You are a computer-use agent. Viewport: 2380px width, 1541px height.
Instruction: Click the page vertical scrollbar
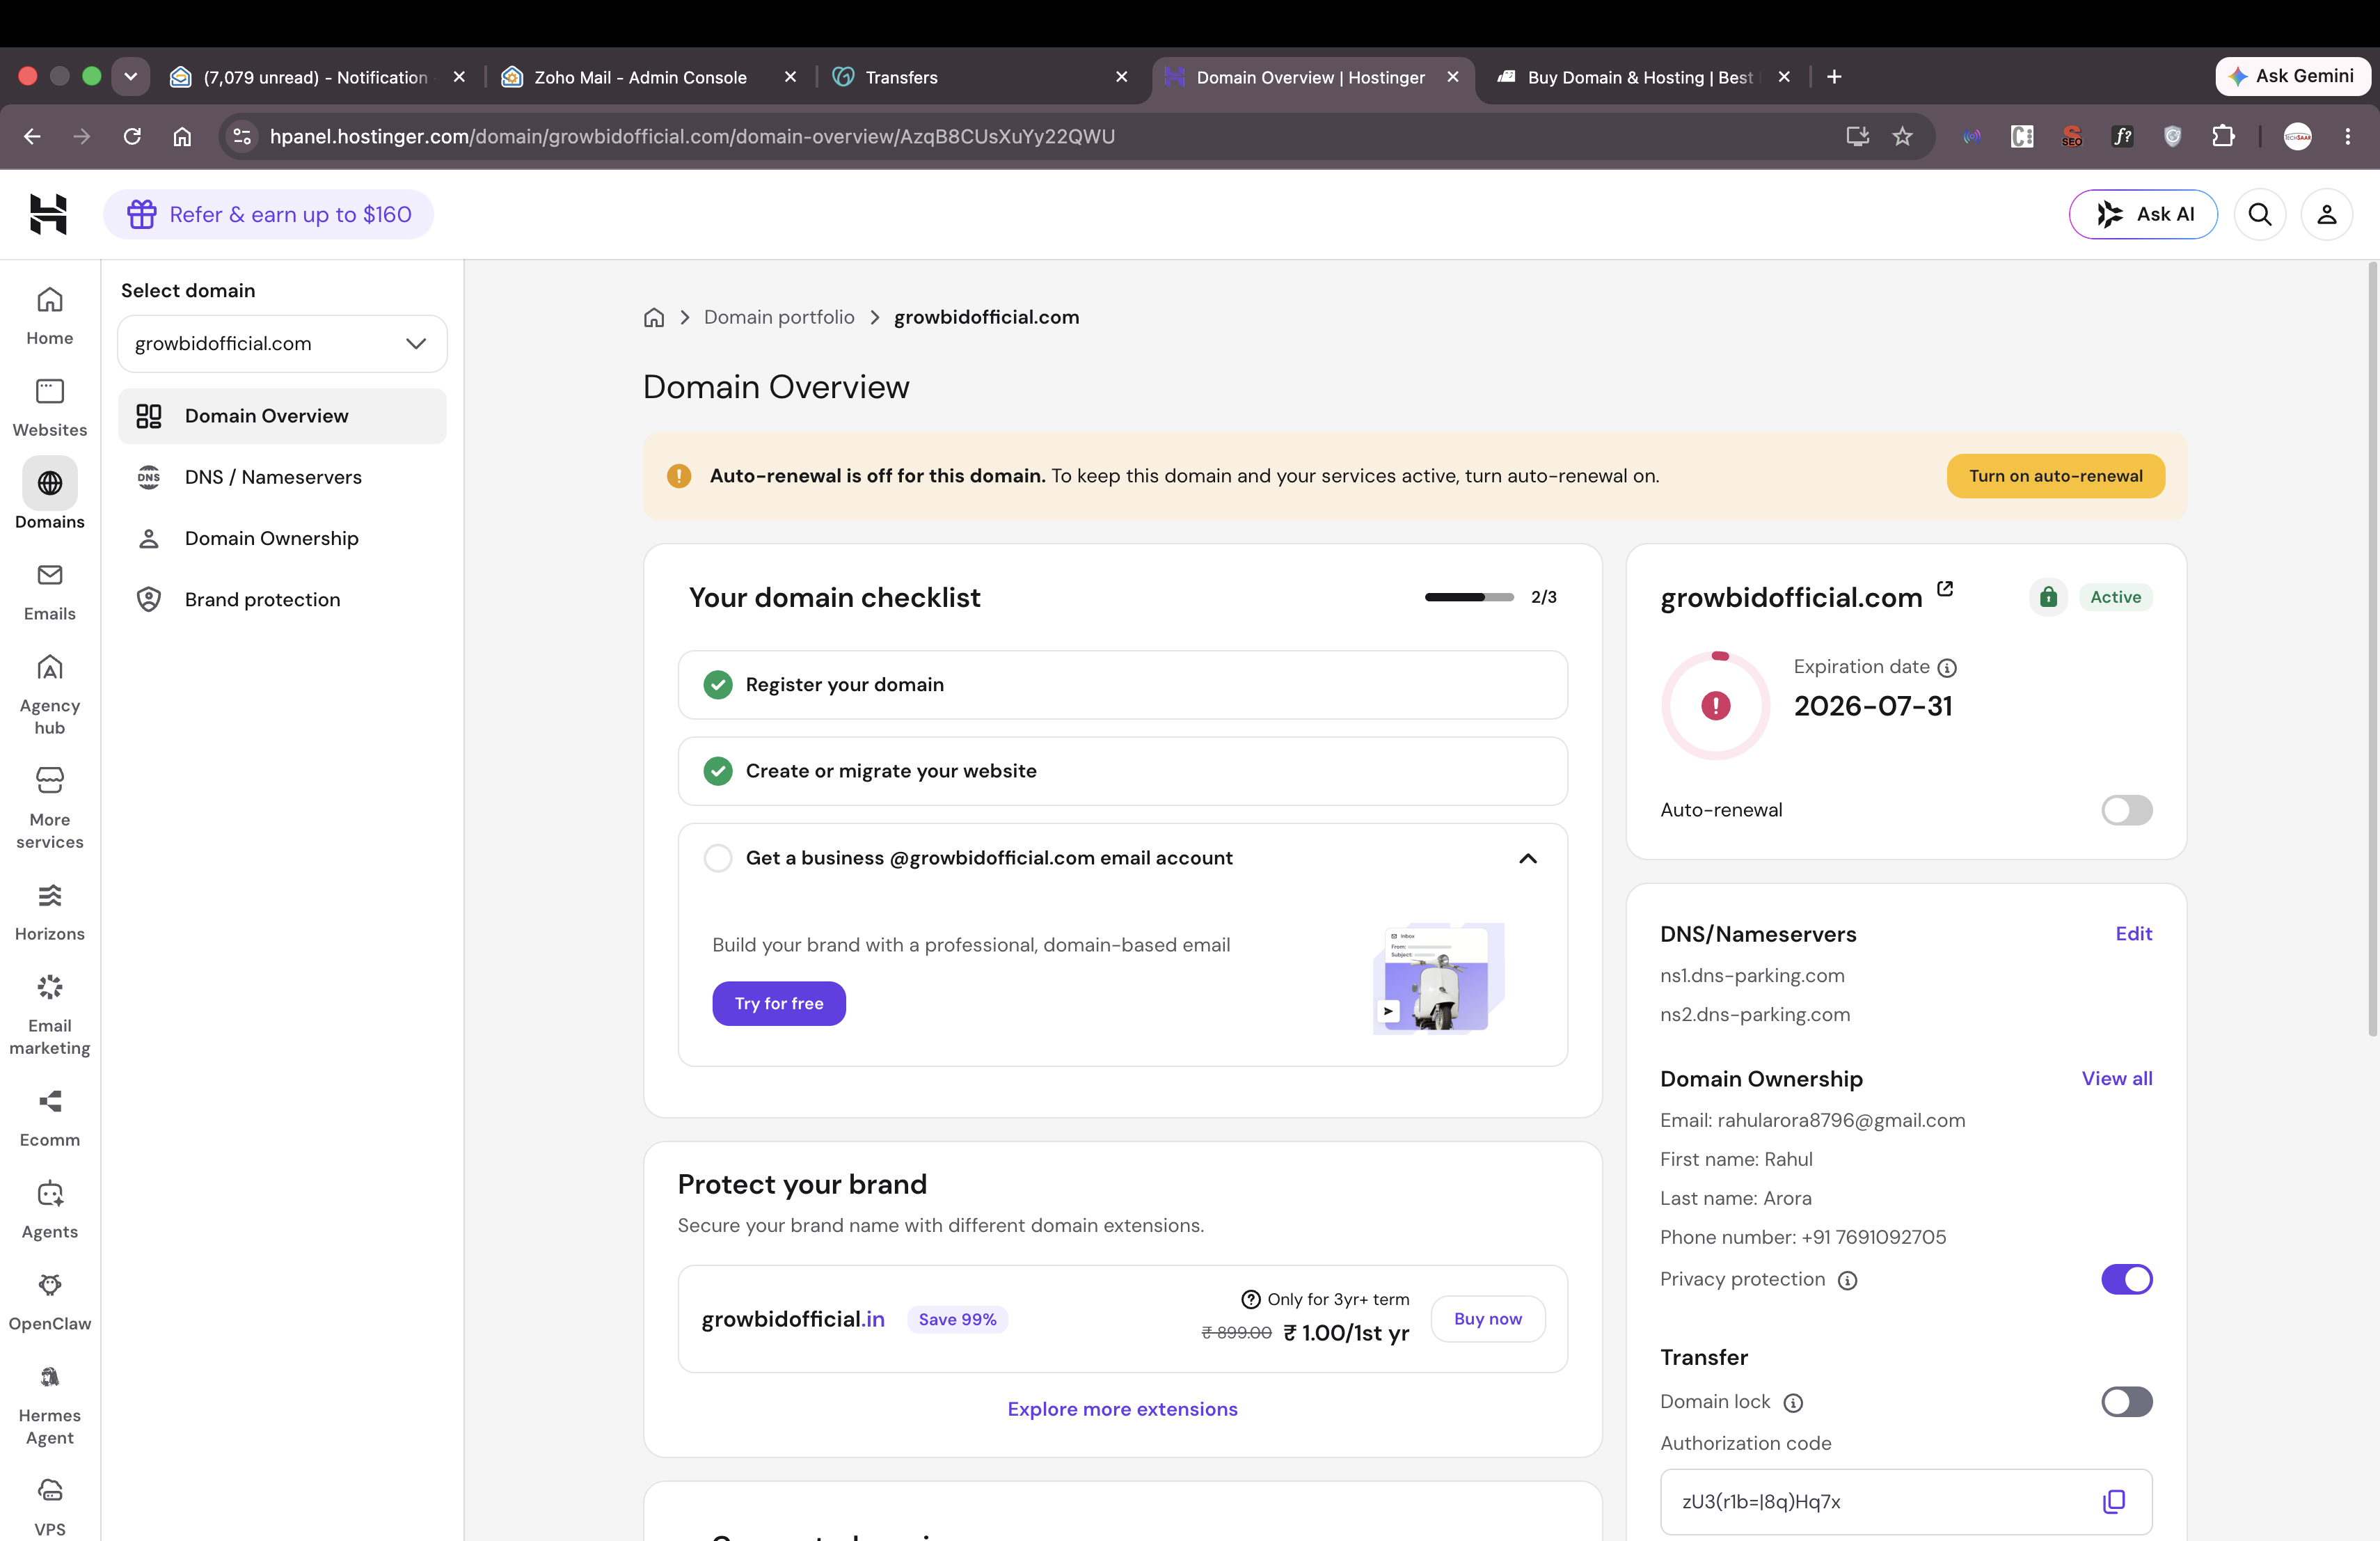[x=2372, y=650]
